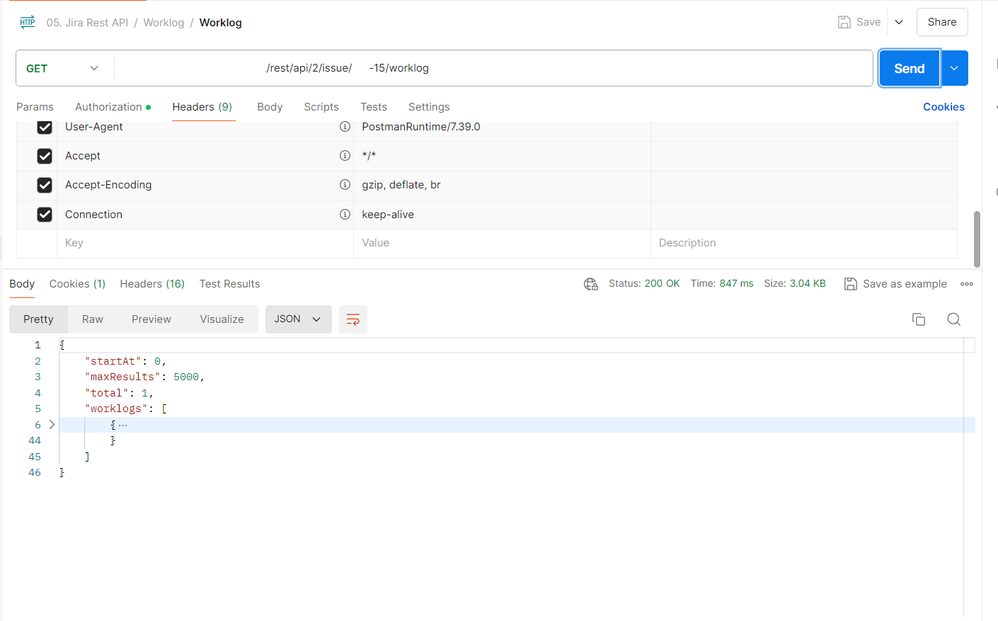Uncheck the User-Agent header
Viewport: 998px width, 621px height.
(x=44, y=127)
